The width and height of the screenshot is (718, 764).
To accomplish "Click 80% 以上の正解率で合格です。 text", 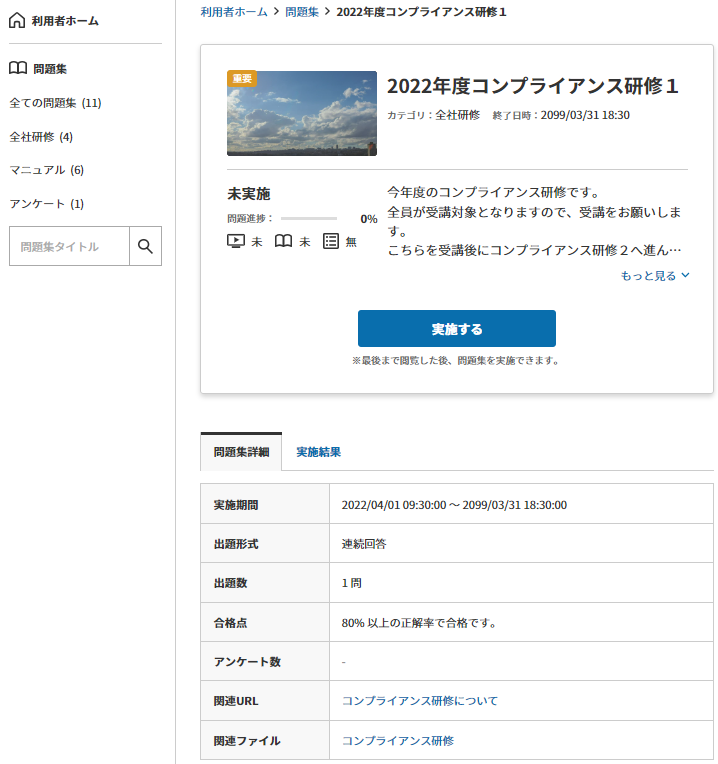I will pos(419,623).
